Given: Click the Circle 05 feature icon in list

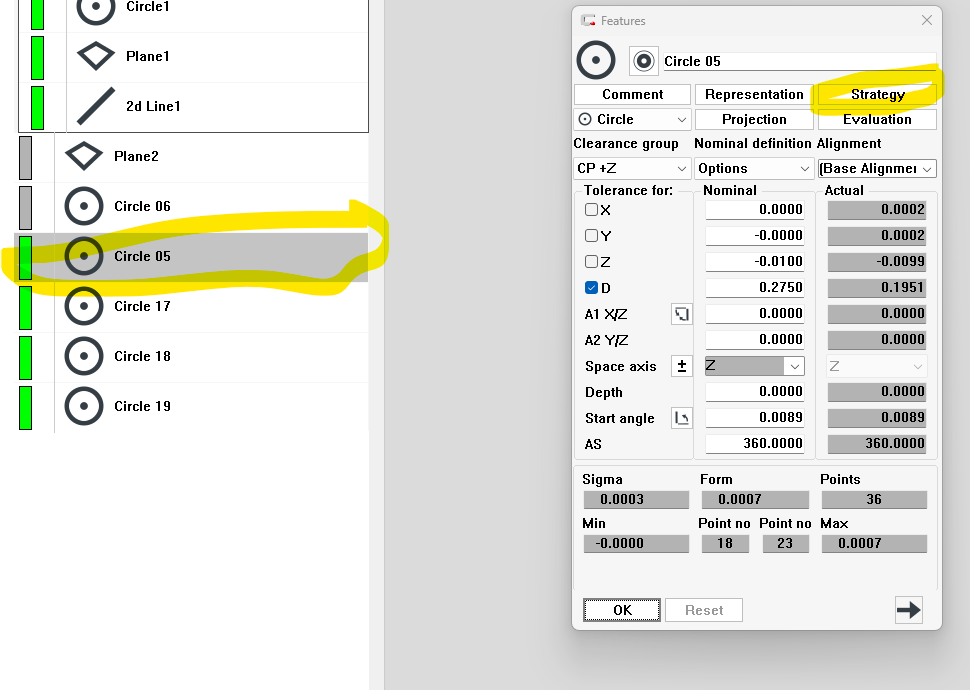Looking at the screenshot, I should tap(84, 256).
